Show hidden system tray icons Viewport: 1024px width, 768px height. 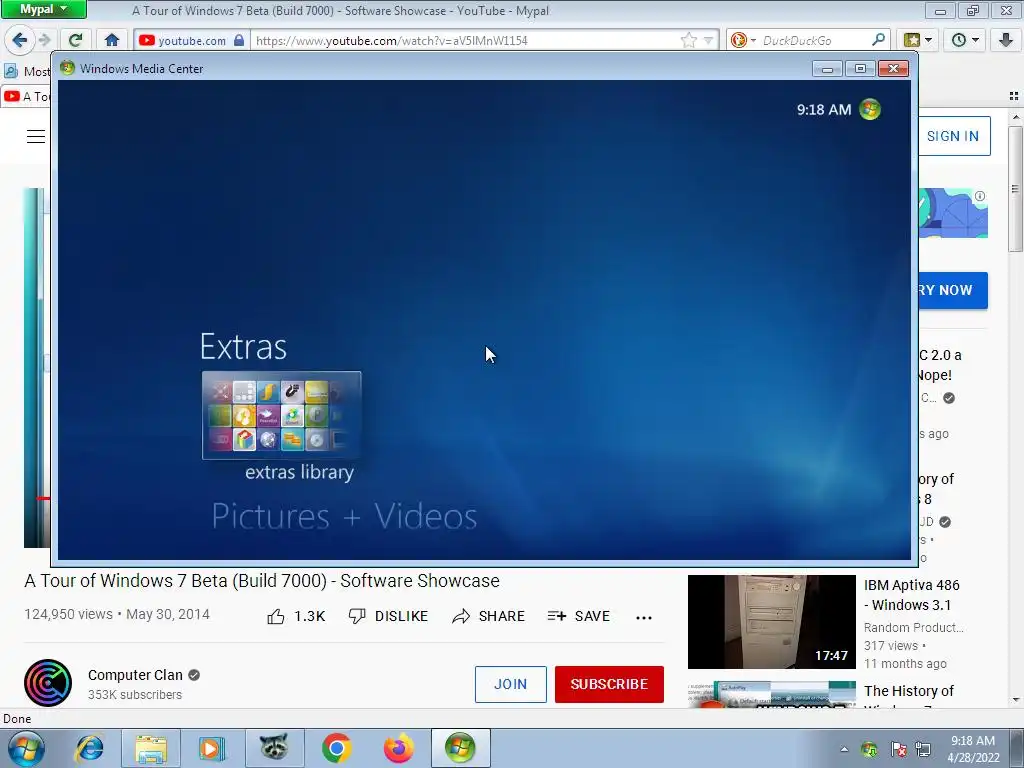click(844, 749)
